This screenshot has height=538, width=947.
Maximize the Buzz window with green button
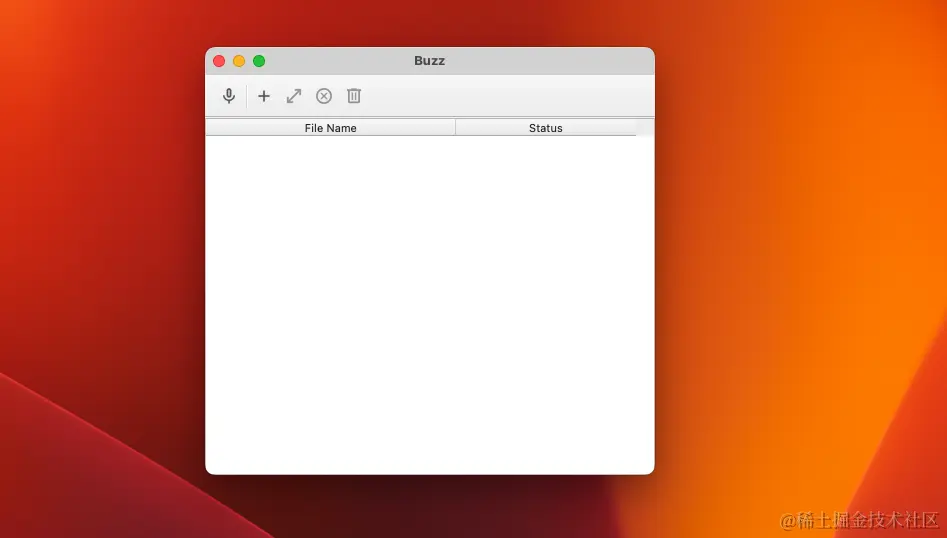(x=259, y=61)
